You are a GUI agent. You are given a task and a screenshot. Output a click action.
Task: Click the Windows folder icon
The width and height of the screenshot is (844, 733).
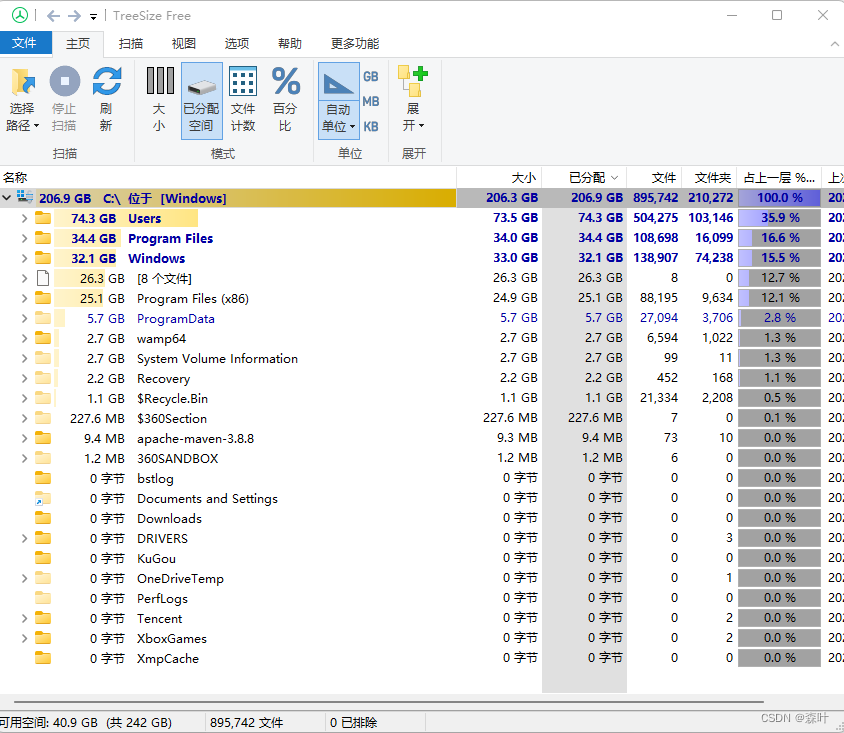pyautogui.click(x=43, y=258)
